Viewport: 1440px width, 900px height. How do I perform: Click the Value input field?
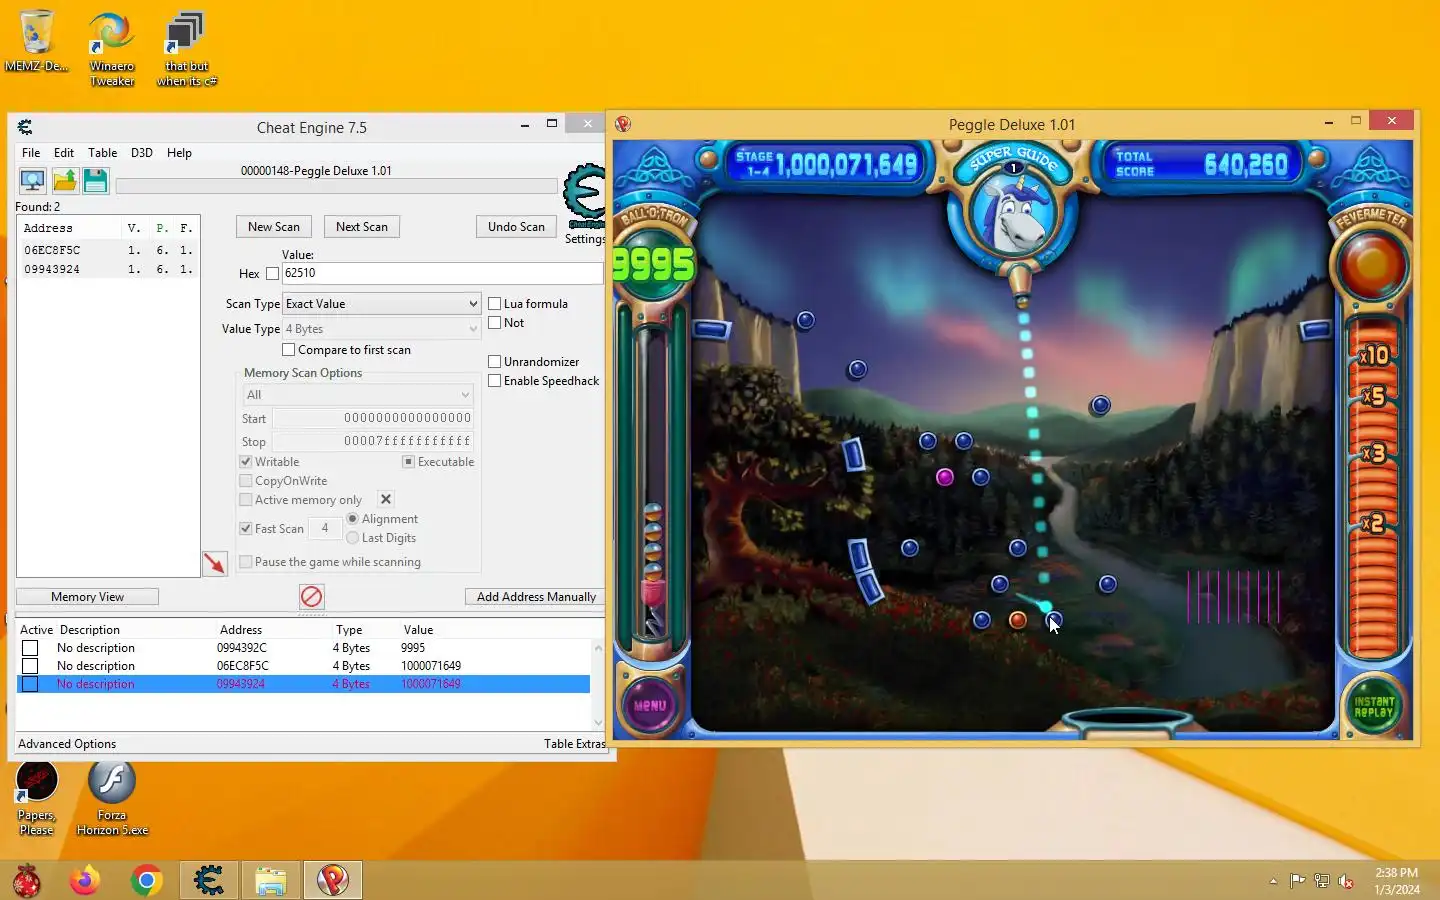(442, 273)
